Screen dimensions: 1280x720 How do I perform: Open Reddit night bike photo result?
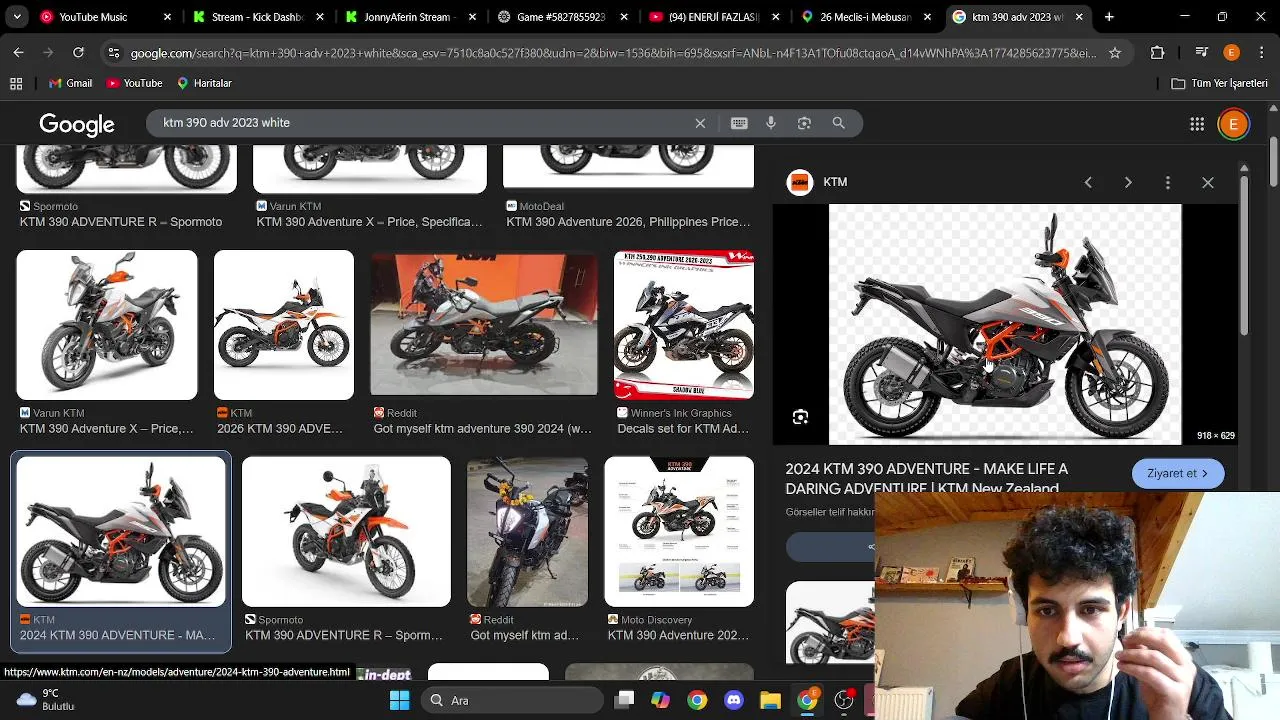tap(527, 532)
